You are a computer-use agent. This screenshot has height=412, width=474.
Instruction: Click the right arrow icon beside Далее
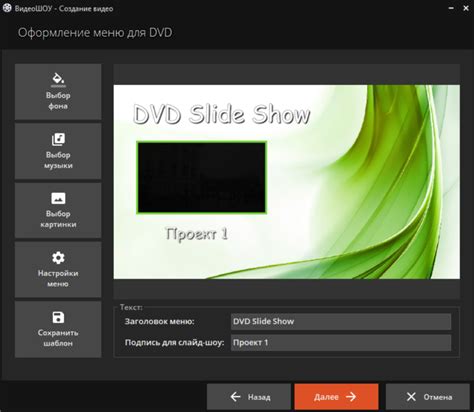pos(351,397)
